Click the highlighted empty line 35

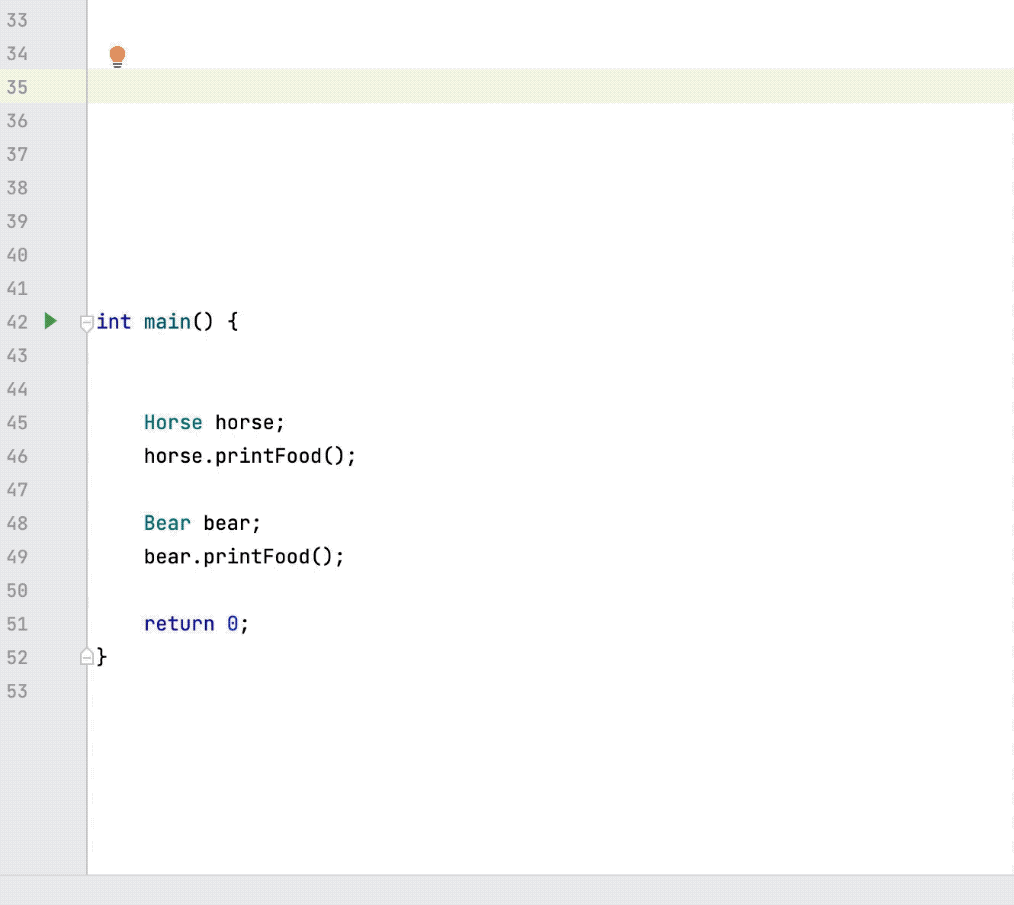(400, 87)
